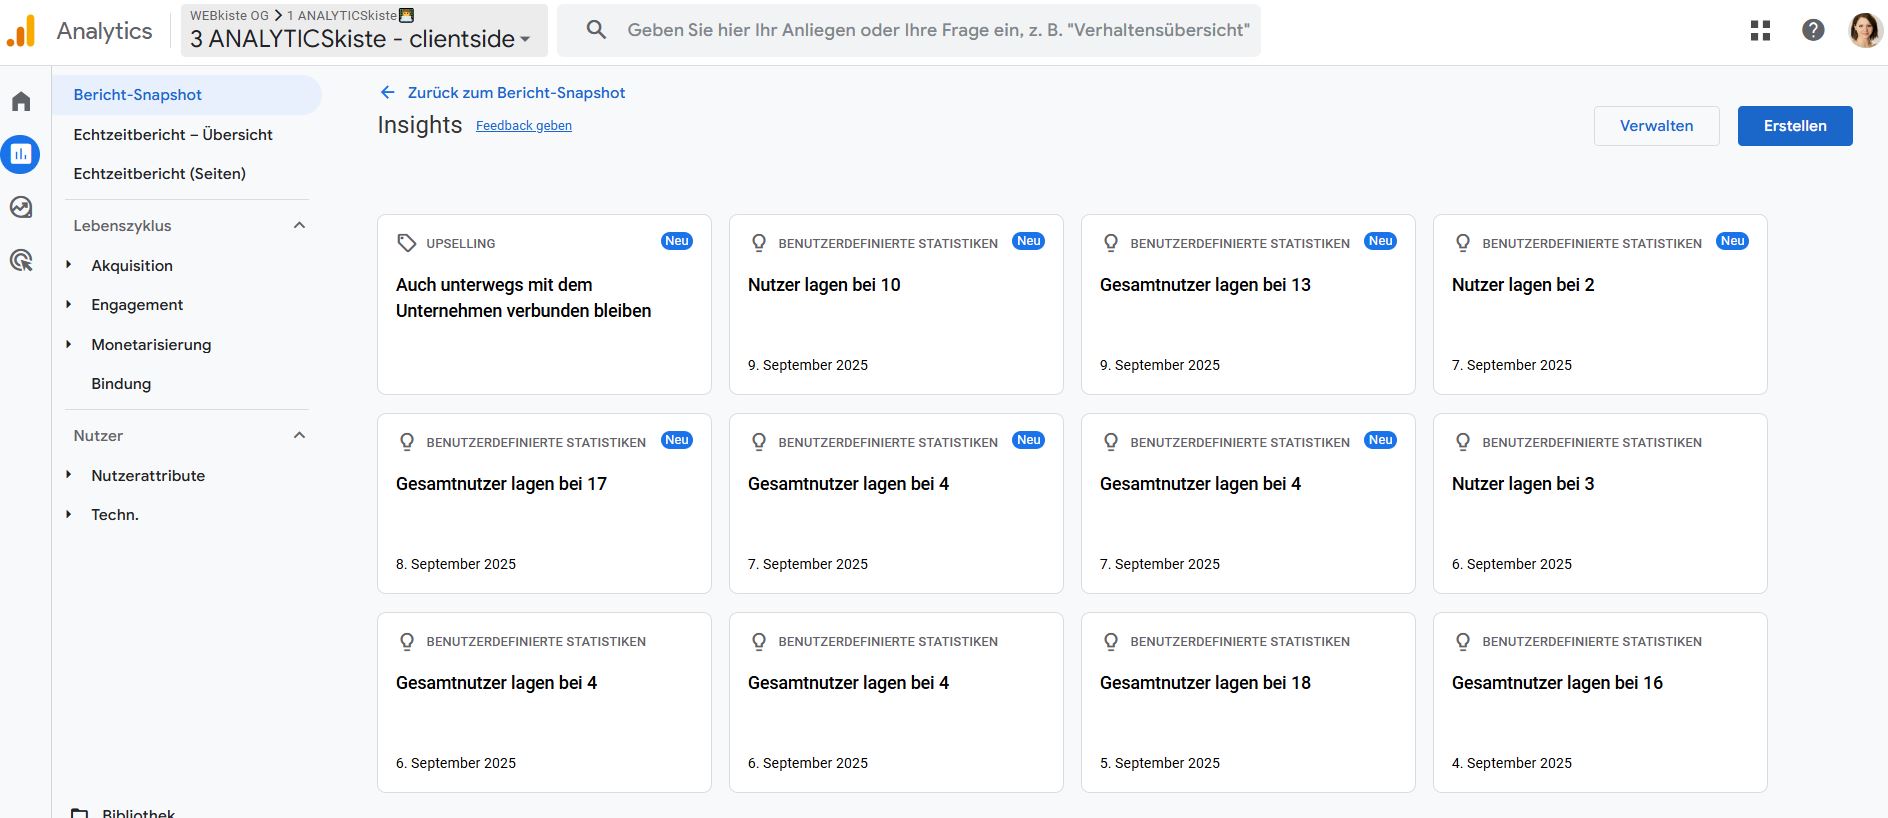Click 'Nutzer lagen bei 2' title
This screenshot has height=818, width=1888.
(x=1523, y=285)
